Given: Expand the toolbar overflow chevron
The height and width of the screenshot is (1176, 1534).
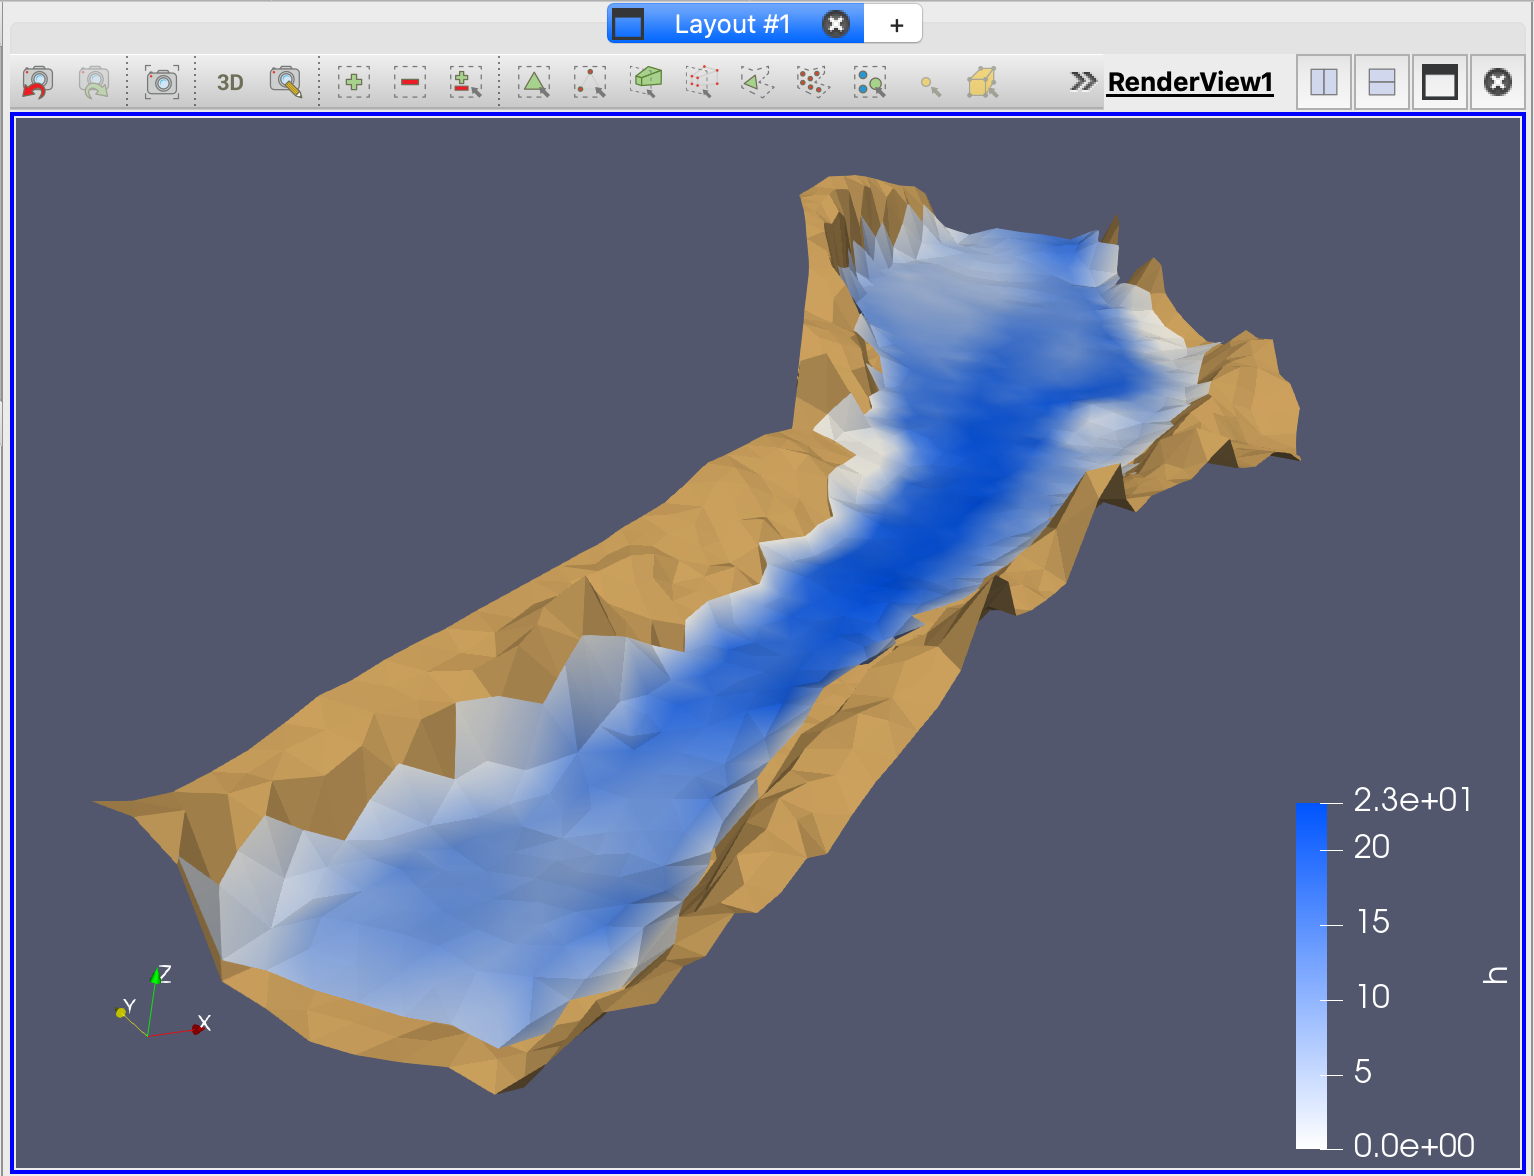Looking at the screenshot, I should [x=1082, y=81].
